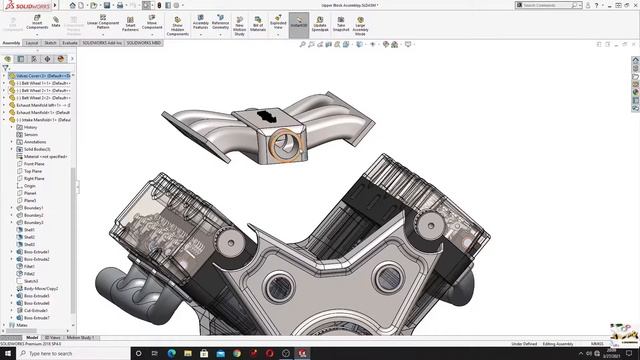Open Chrome from the taskbar

[x=237, y=353]
